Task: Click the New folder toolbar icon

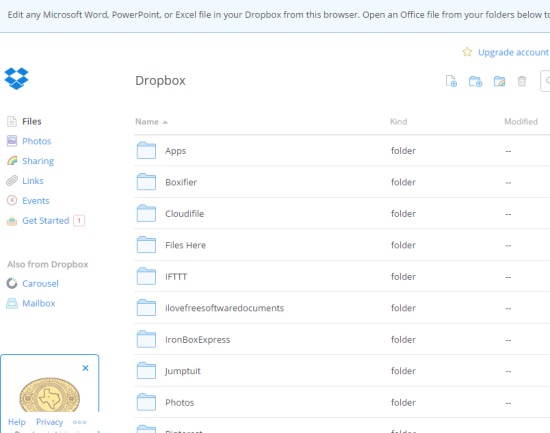Action: 475,81
